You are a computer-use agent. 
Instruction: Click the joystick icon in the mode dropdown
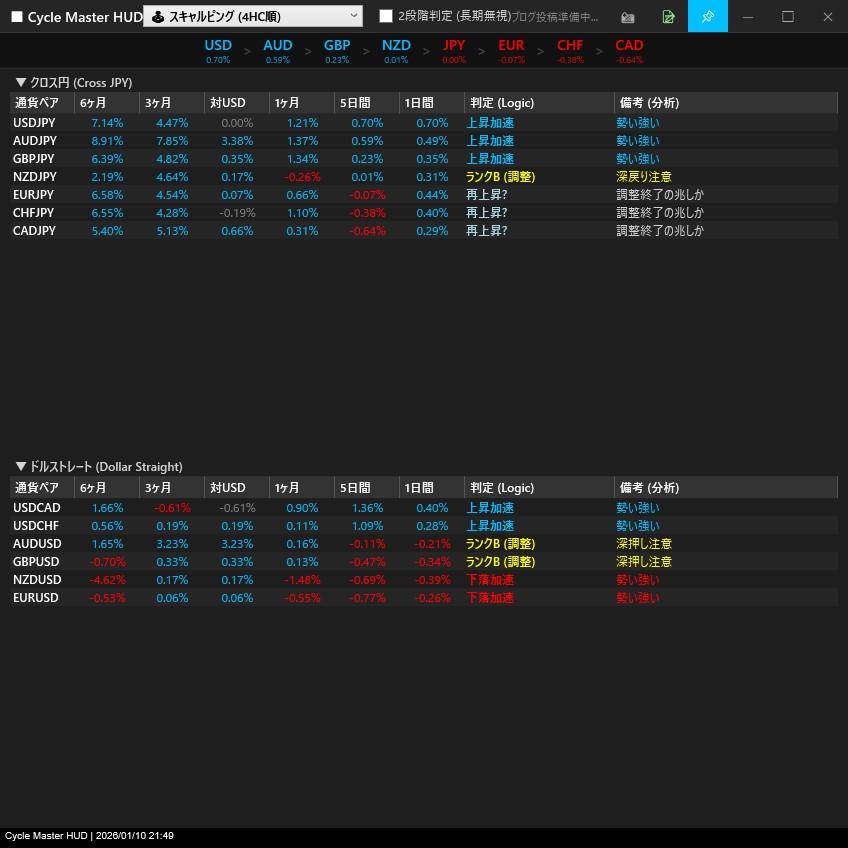157,17
